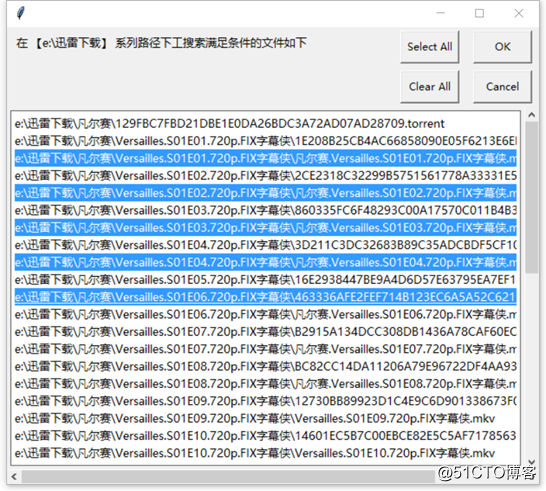Confirm with the OK button
The height and width of the screenshot is (491, 546).
pos(502,47)
